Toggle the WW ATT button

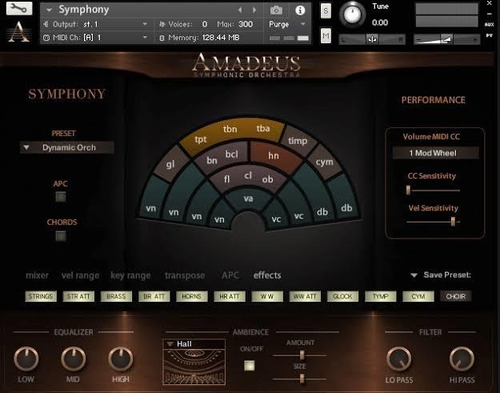tap(305, 296)
